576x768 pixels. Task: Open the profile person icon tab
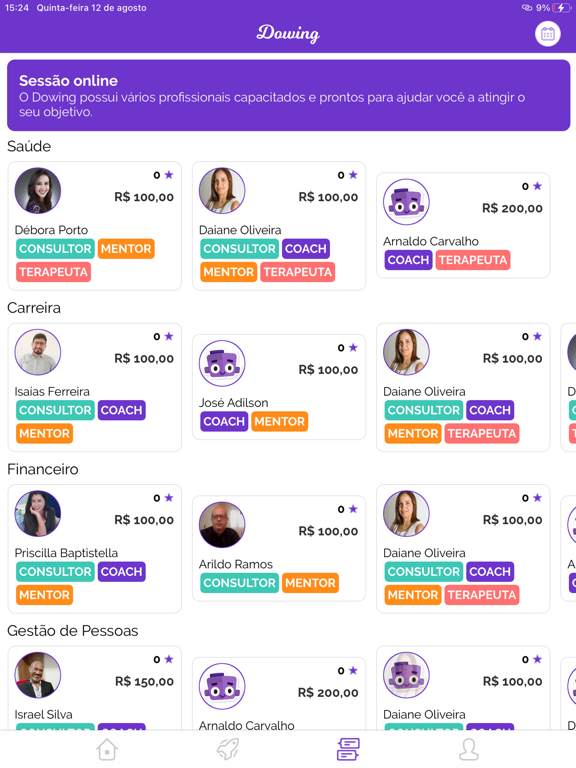pyautogui.click(x=469, y=749)
